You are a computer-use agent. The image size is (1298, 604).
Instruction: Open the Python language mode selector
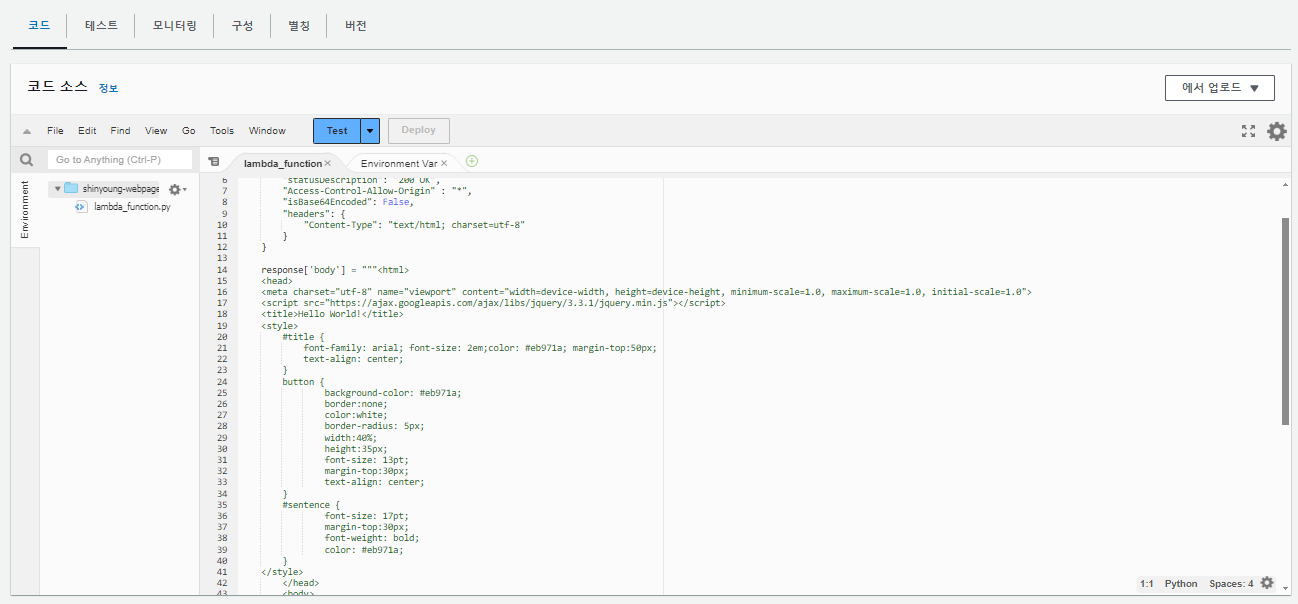[x=1180, y=583]
